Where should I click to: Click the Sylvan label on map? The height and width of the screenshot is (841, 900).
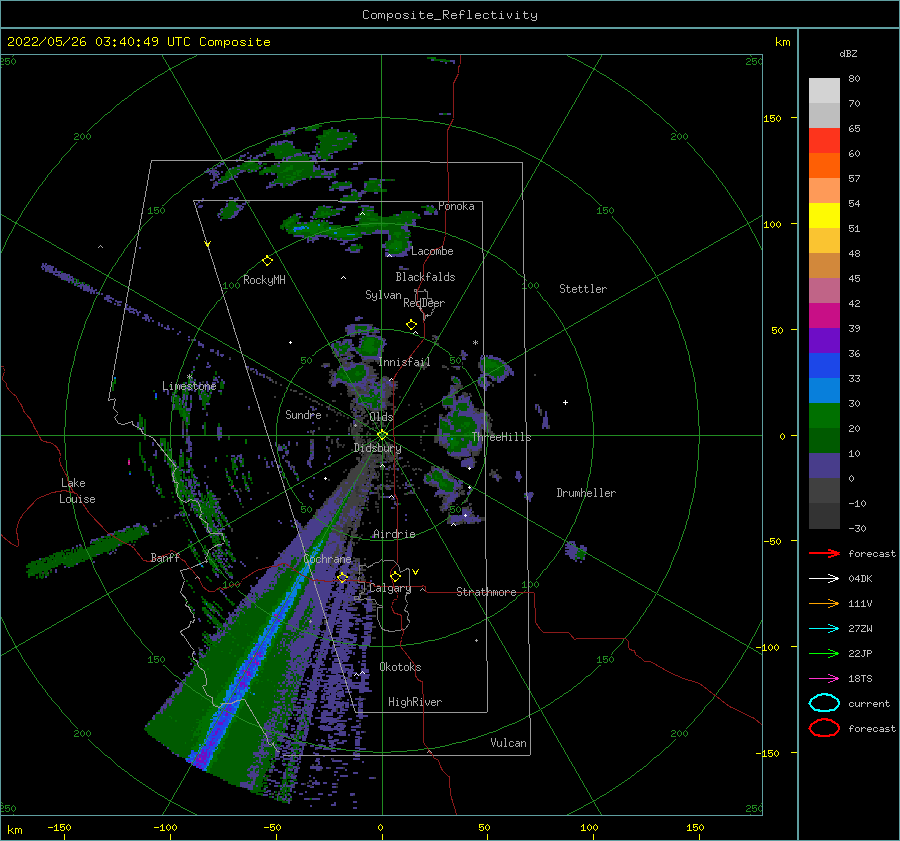383,295
